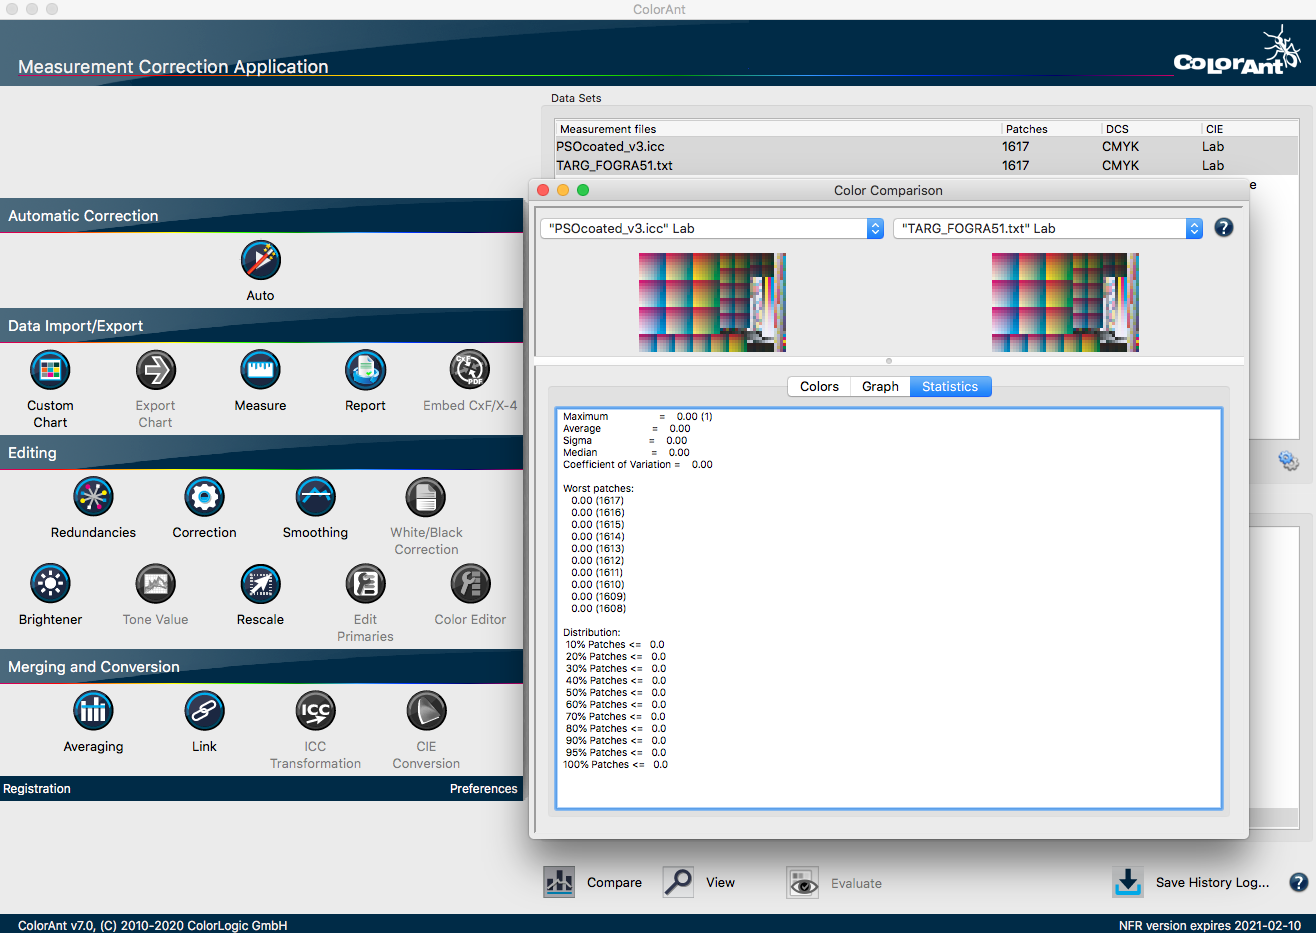Switch to the Colors tab

click(819, 387)
